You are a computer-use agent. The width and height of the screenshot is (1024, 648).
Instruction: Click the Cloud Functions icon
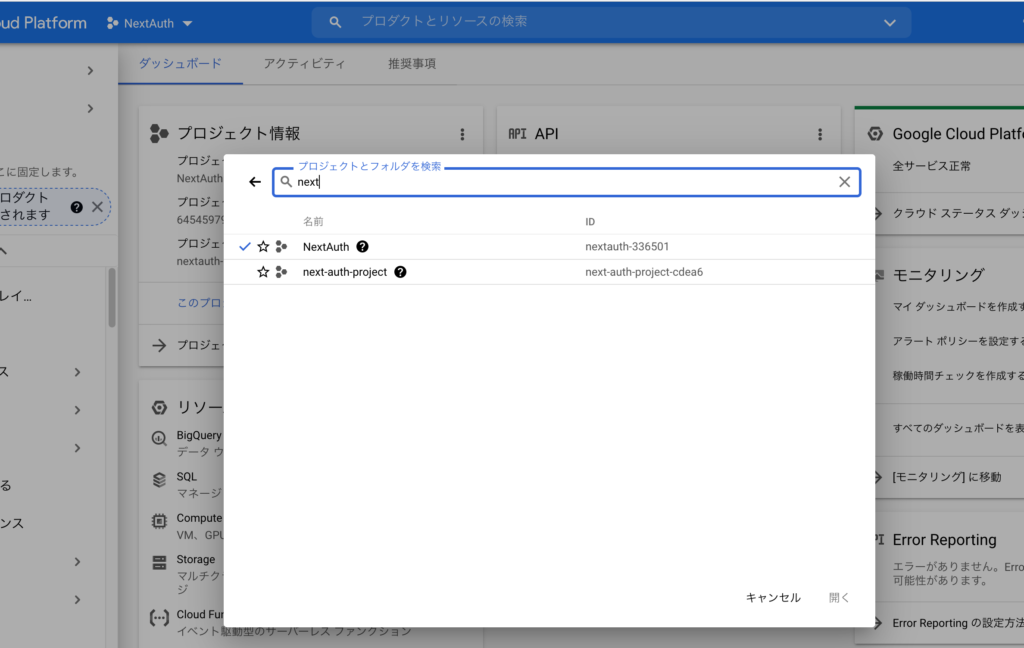point(158,617)
